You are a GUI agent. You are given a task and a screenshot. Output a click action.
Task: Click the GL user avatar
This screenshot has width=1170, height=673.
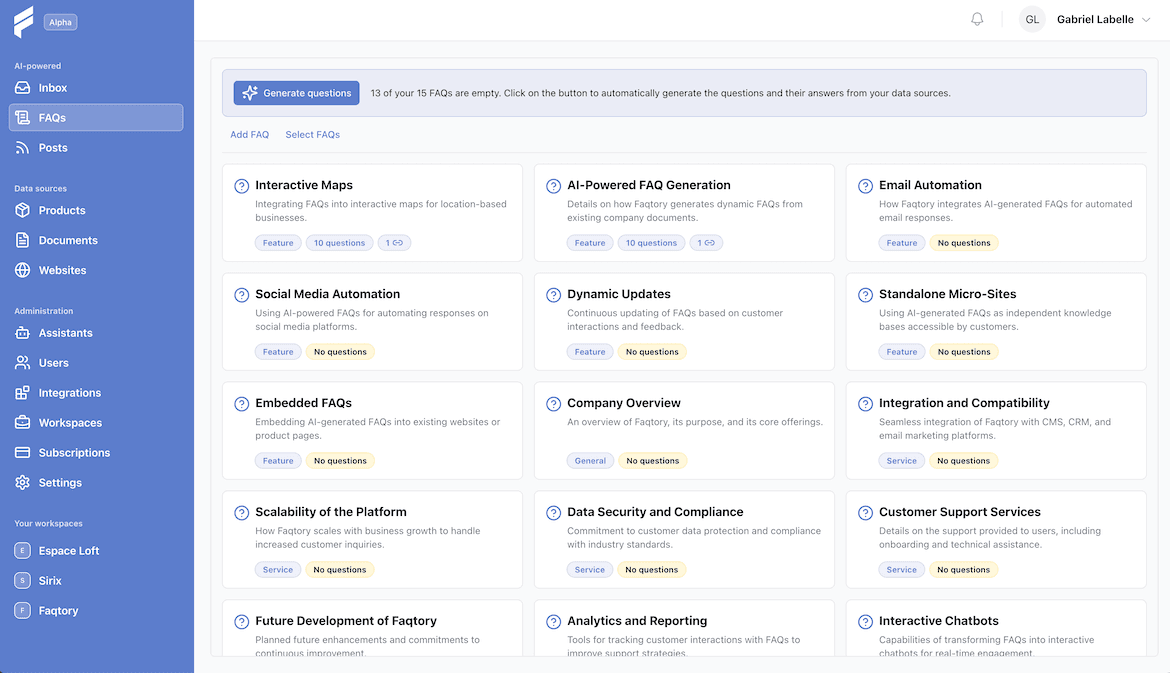pos(1032,19)
